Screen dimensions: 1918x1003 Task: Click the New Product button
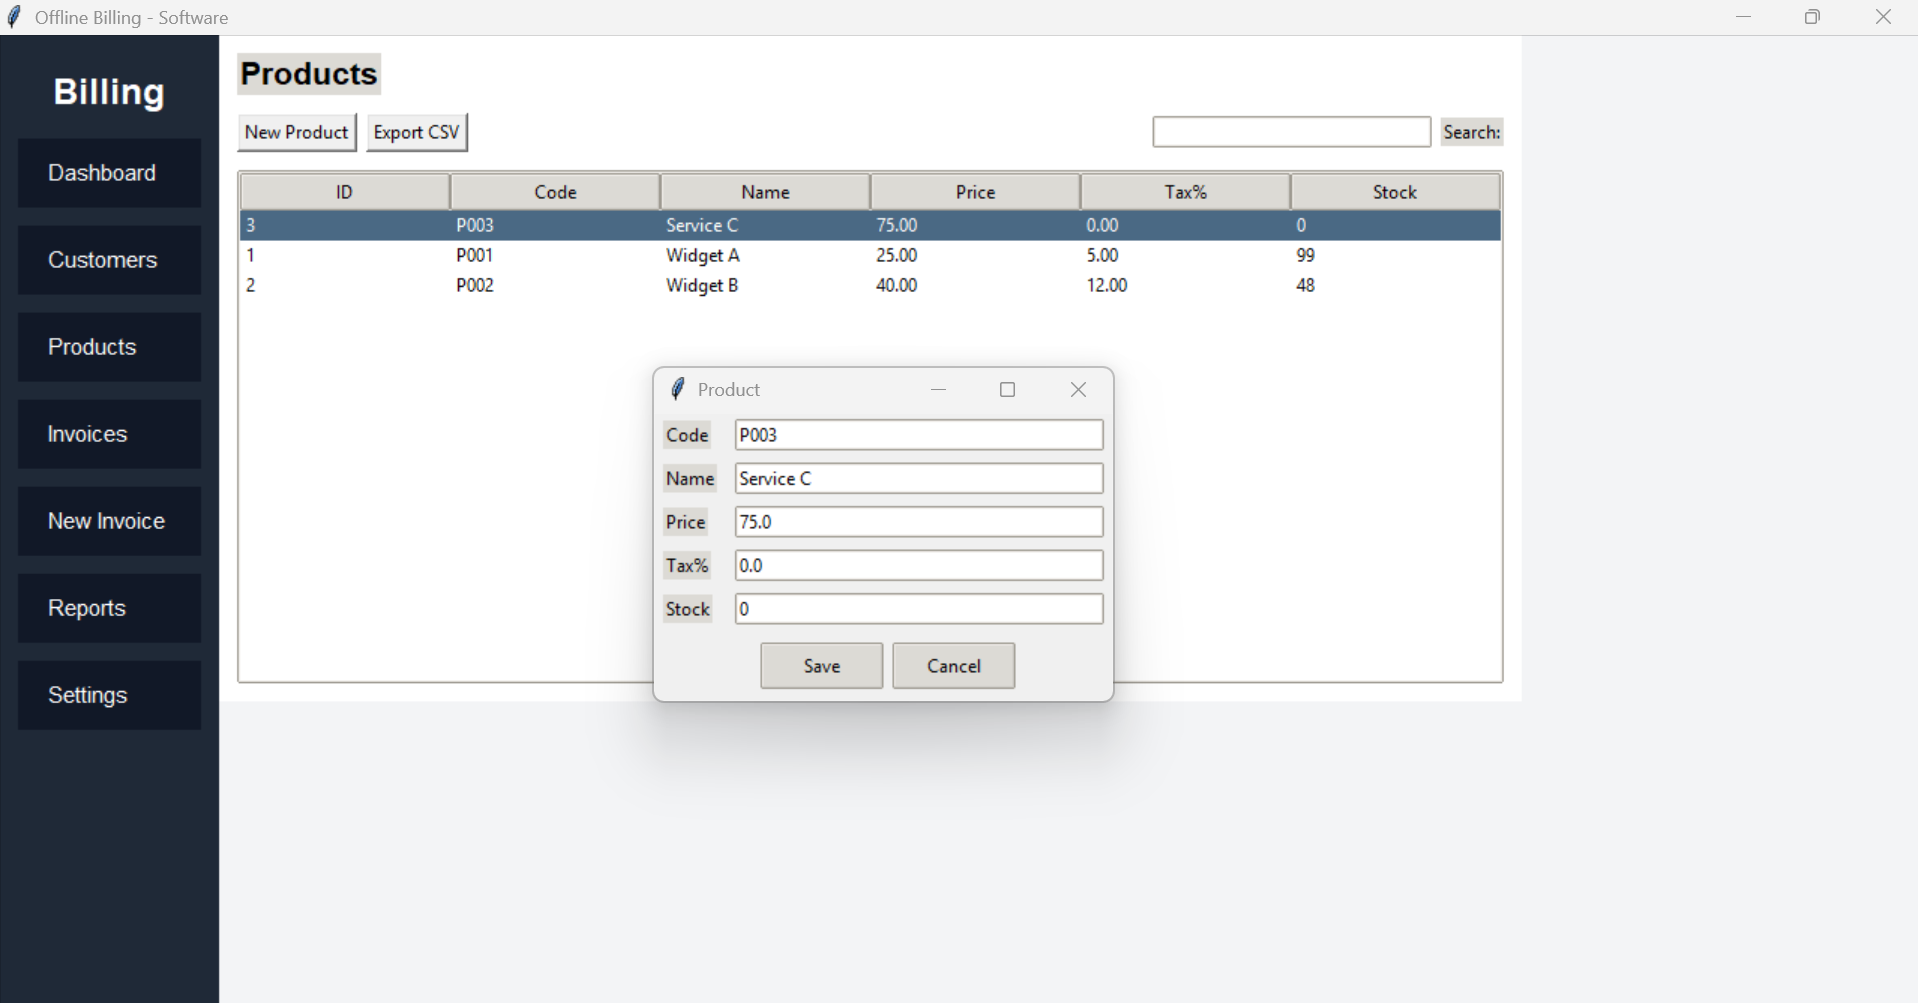pyautogui.click(x=296, y=132)
